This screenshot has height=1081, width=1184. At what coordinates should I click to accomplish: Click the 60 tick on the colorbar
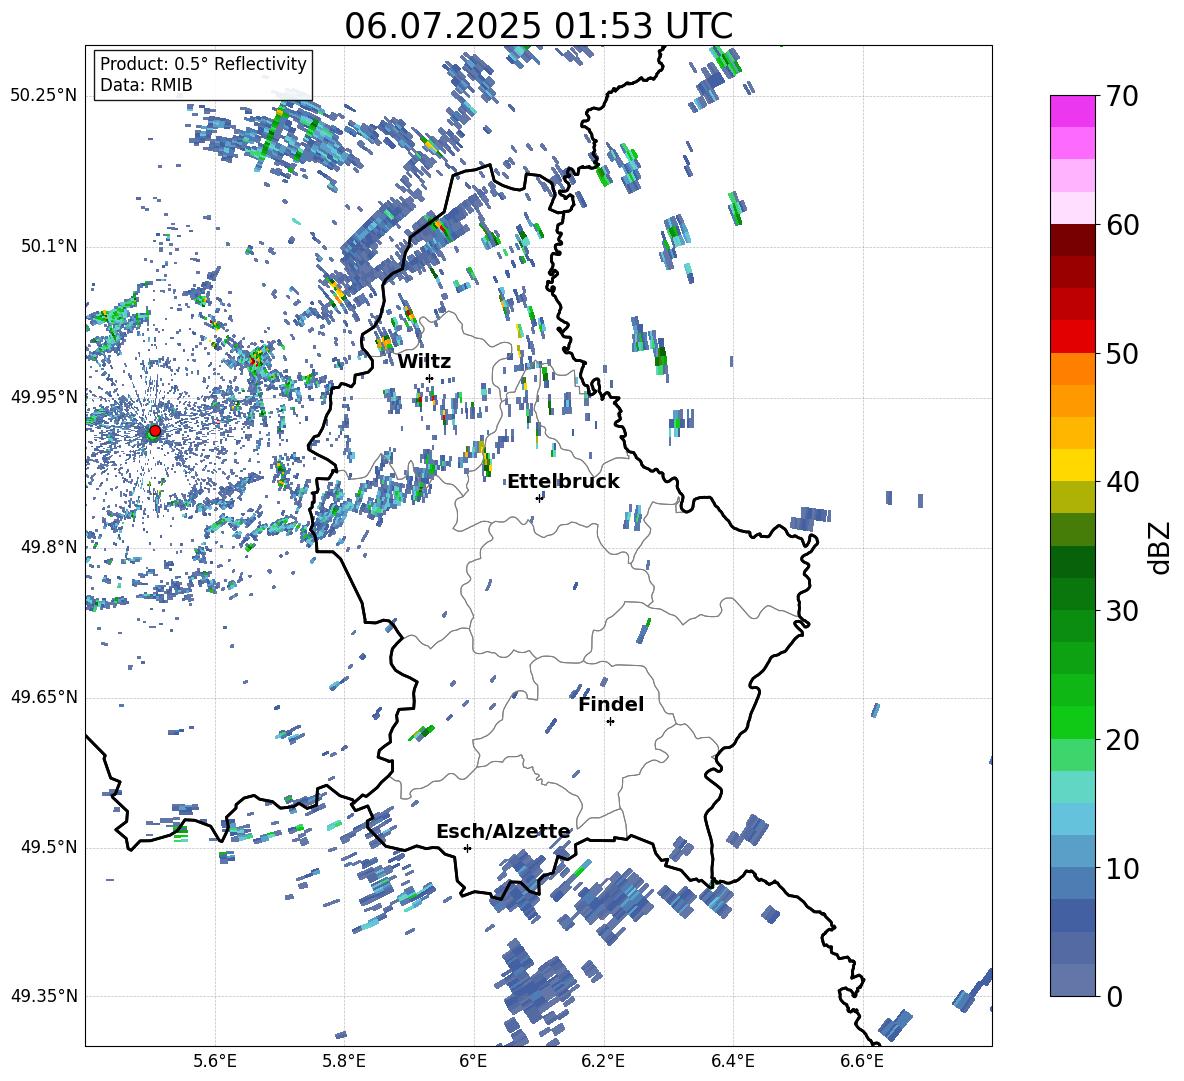coord(1121,225)
